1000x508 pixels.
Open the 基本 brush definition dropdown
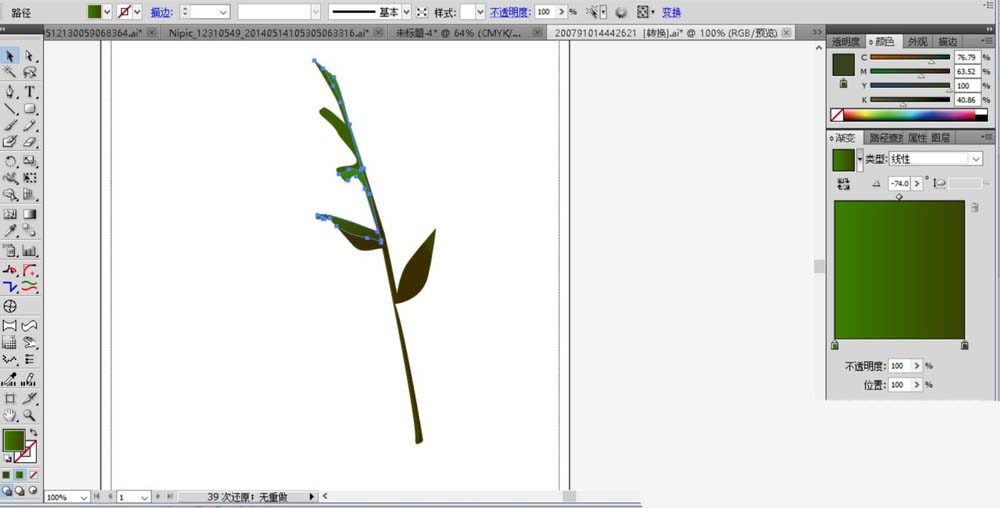click(406, 11)
